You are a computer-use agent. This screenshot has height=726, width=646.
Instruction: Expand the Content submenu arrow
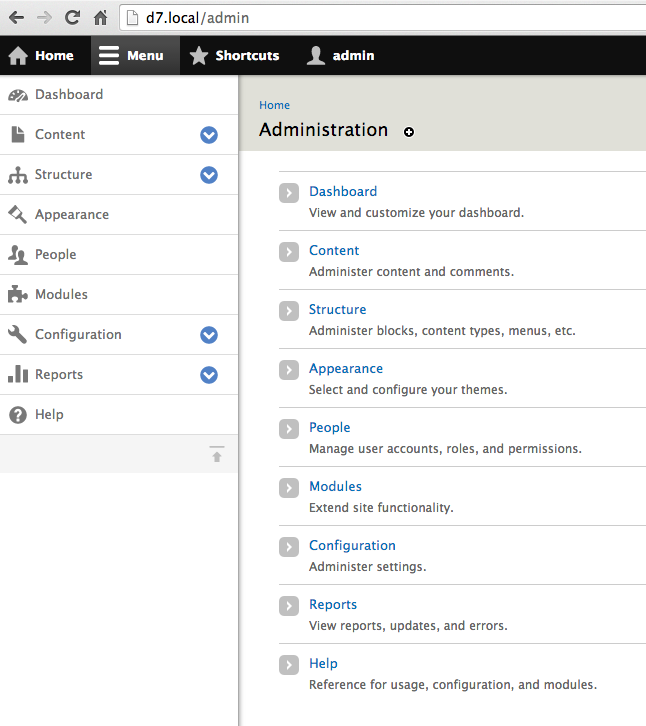209,135
